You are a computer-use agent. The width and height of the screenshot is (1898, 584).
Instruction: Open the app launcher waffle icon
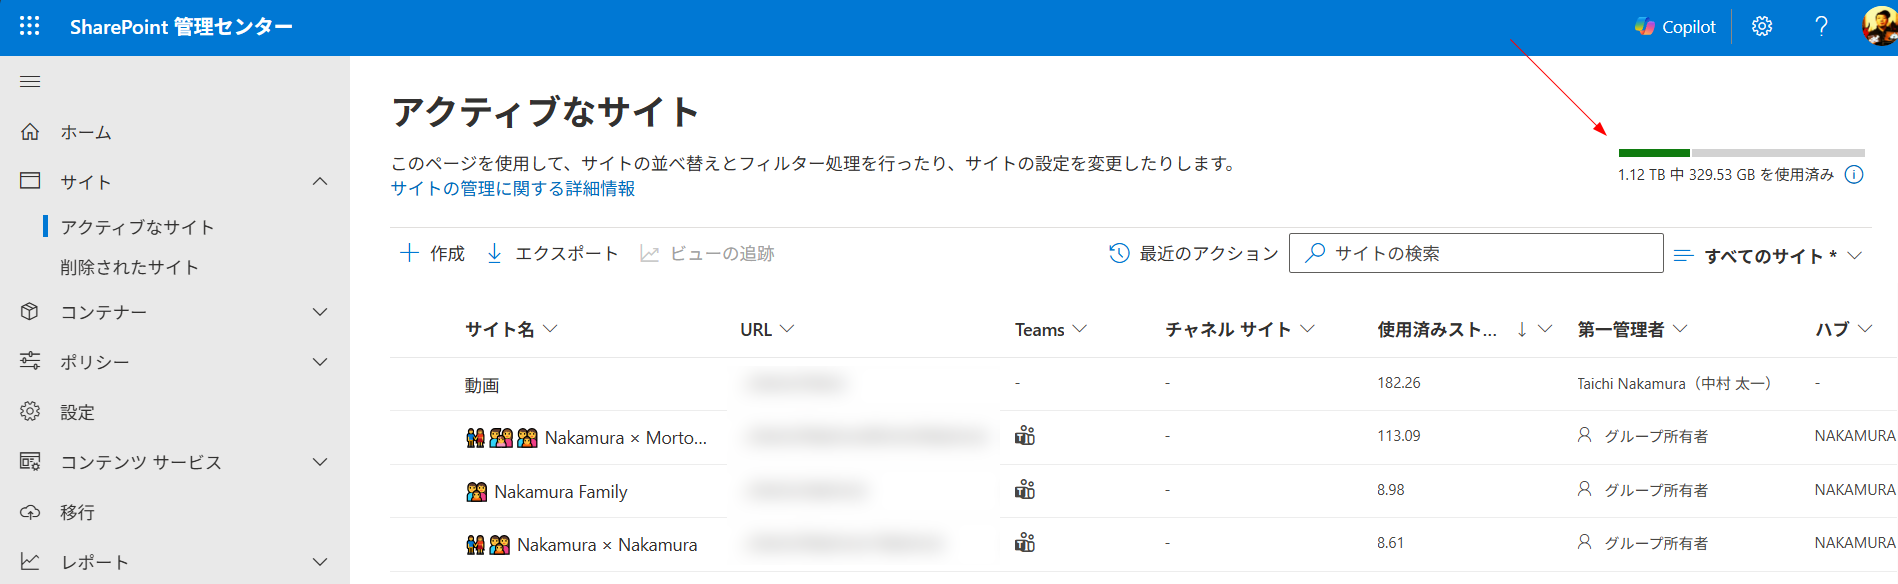(x=30, y=26)
